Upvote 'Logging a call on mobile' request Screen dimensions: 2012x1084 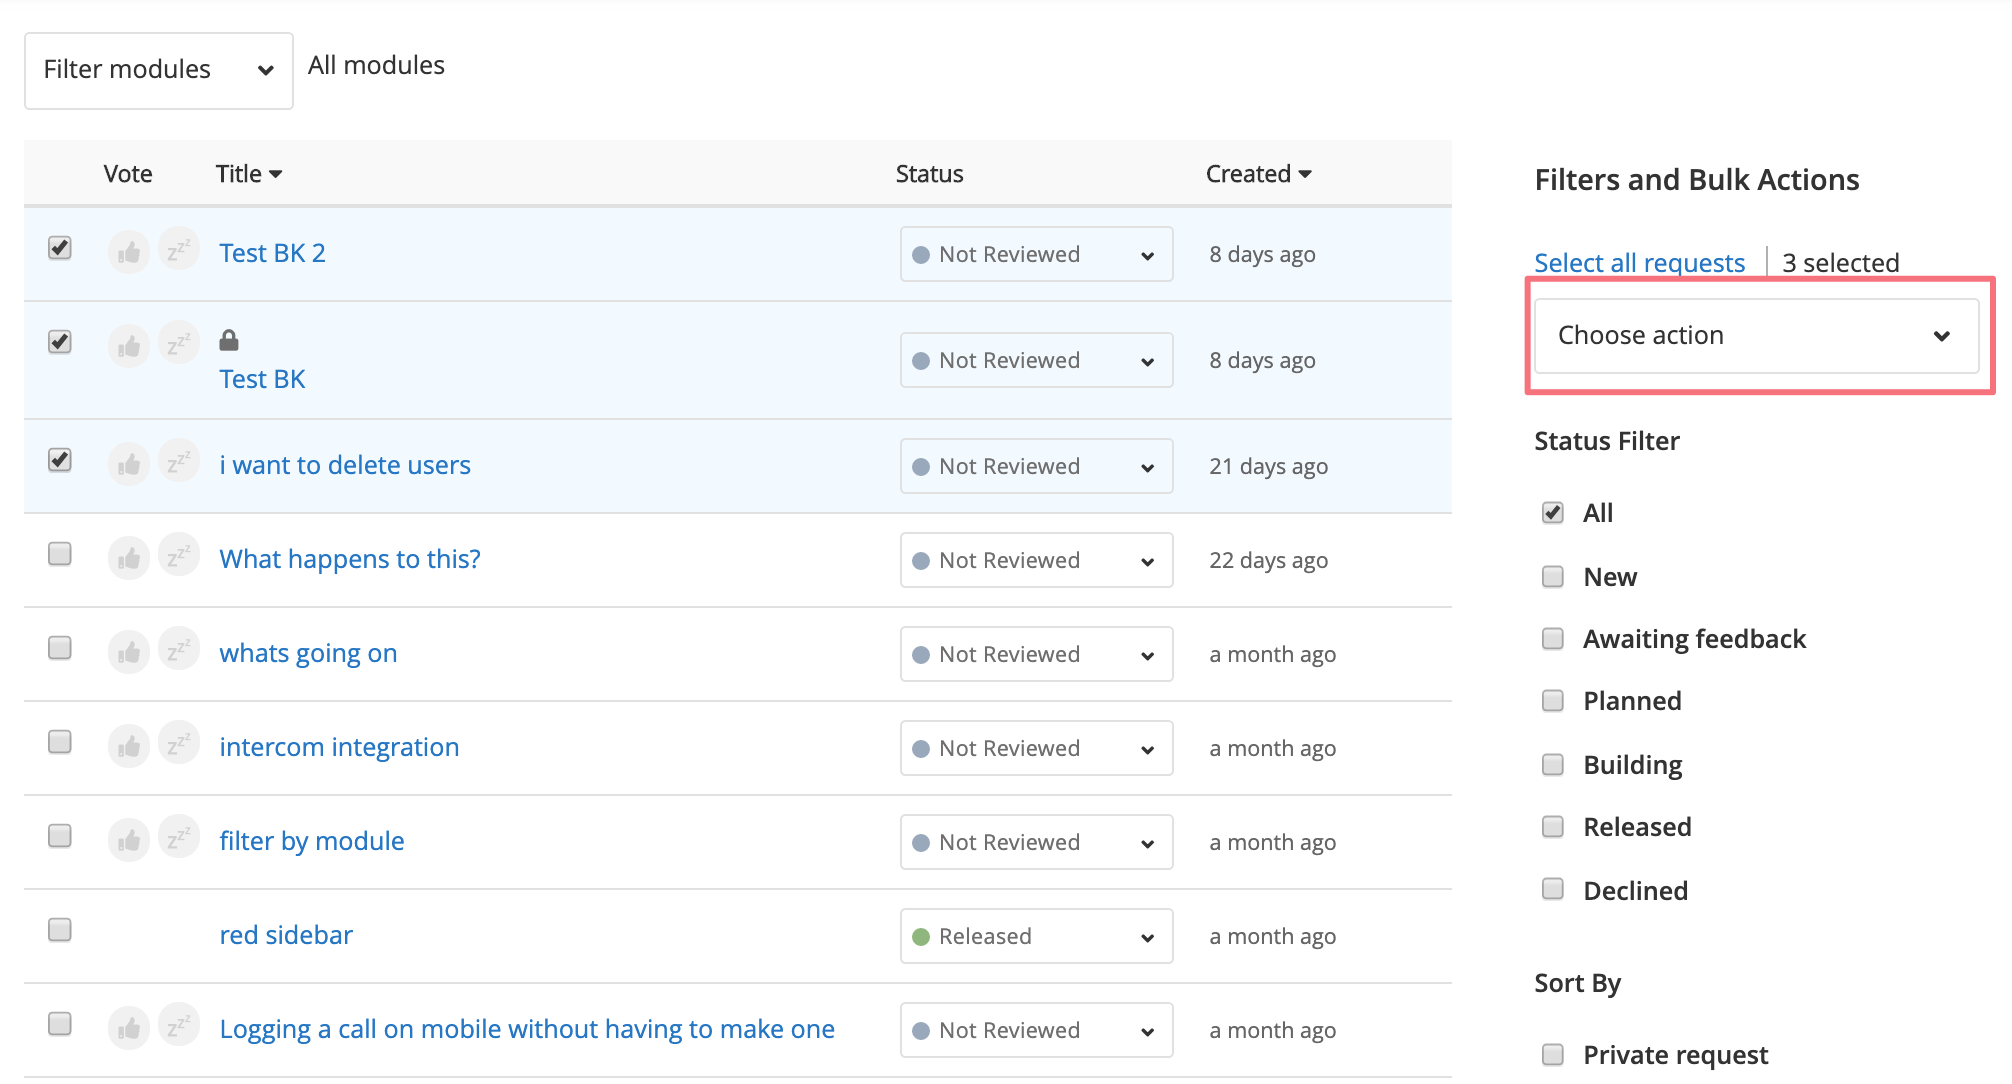coord(129,1029)
